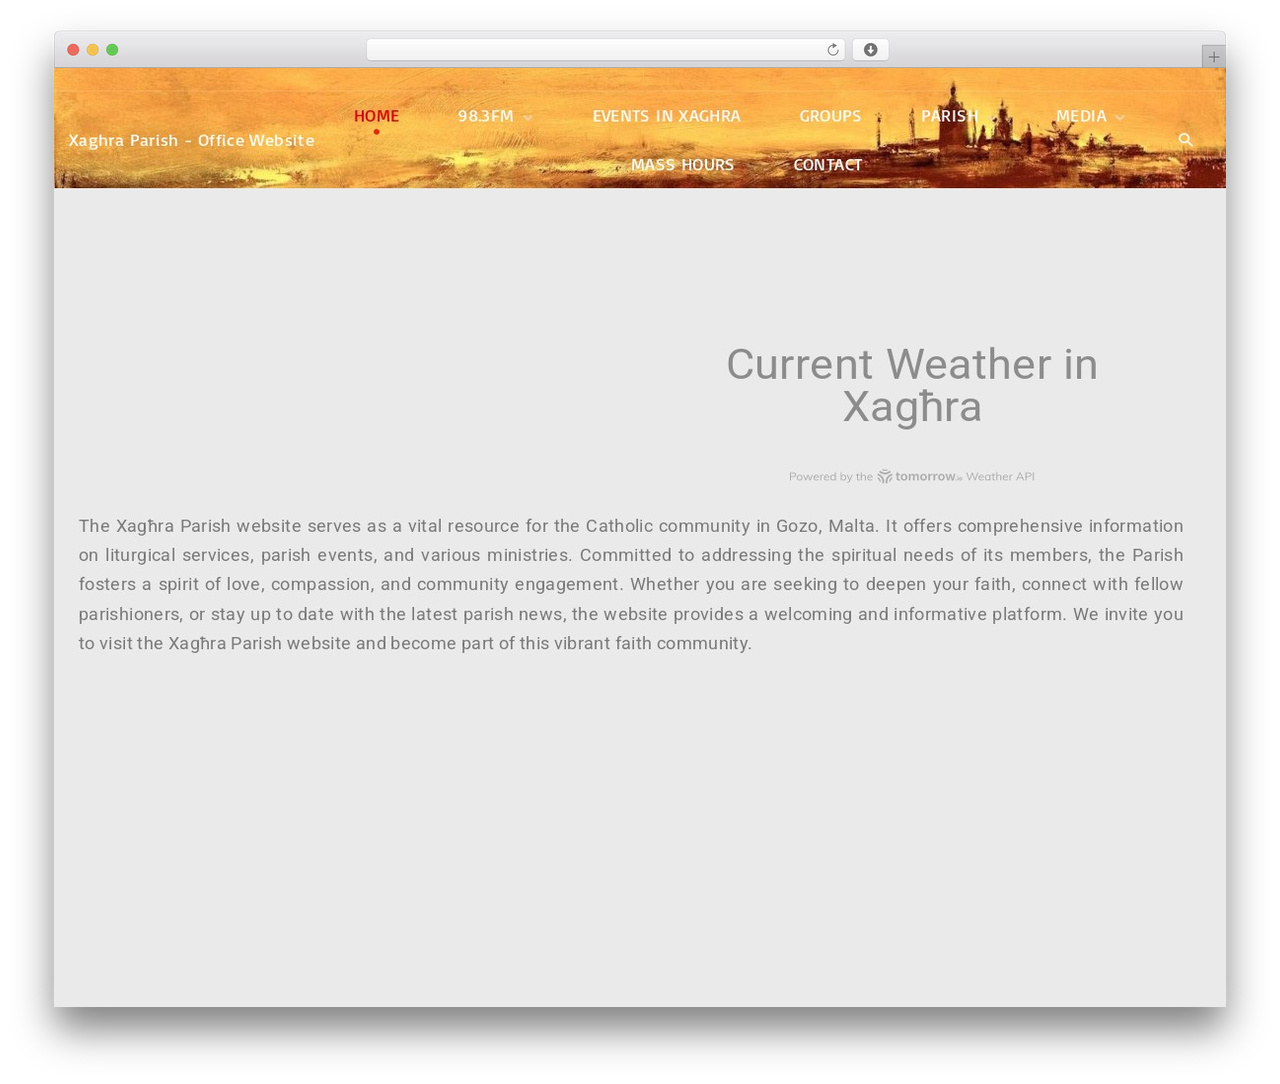Open the Contact page

point(827,165)
